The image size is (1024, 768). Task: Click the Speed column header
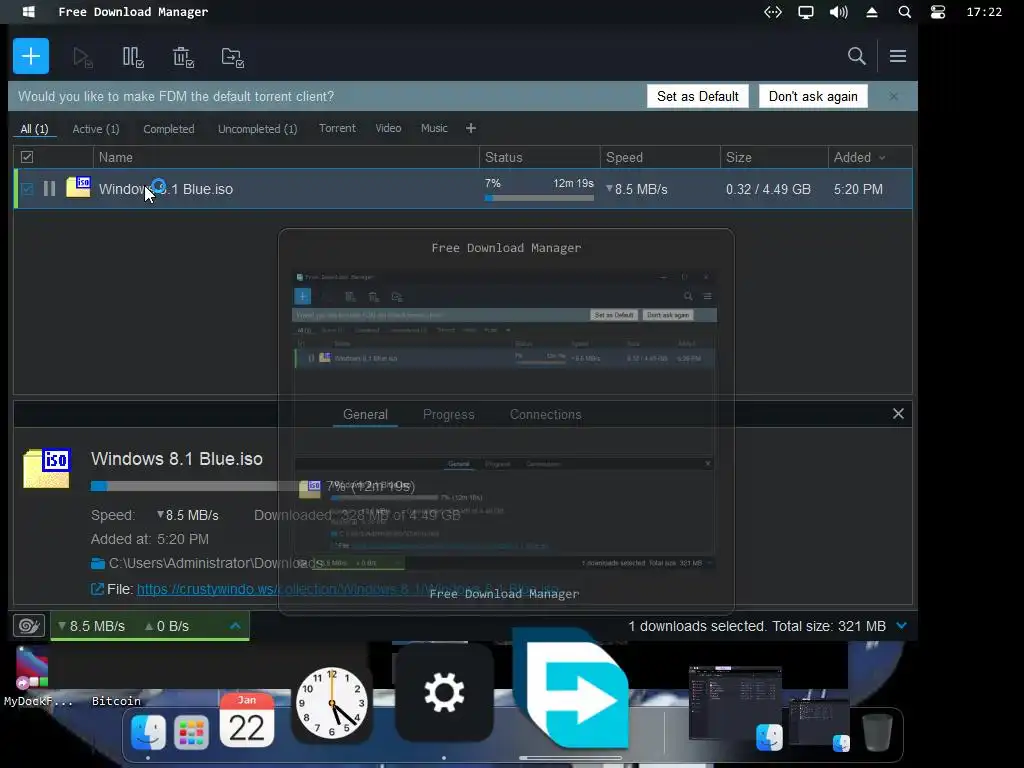pyautogui.click(x=660, y=157)
